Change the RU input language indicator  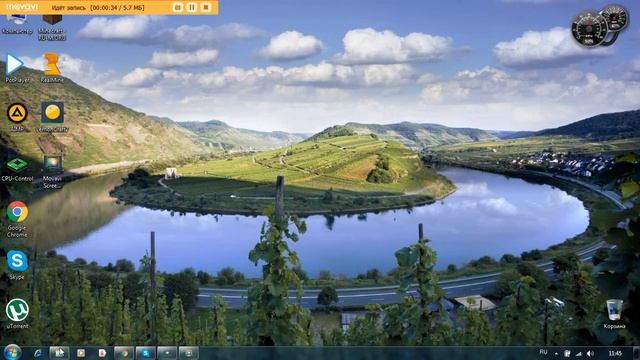point(543,352)
